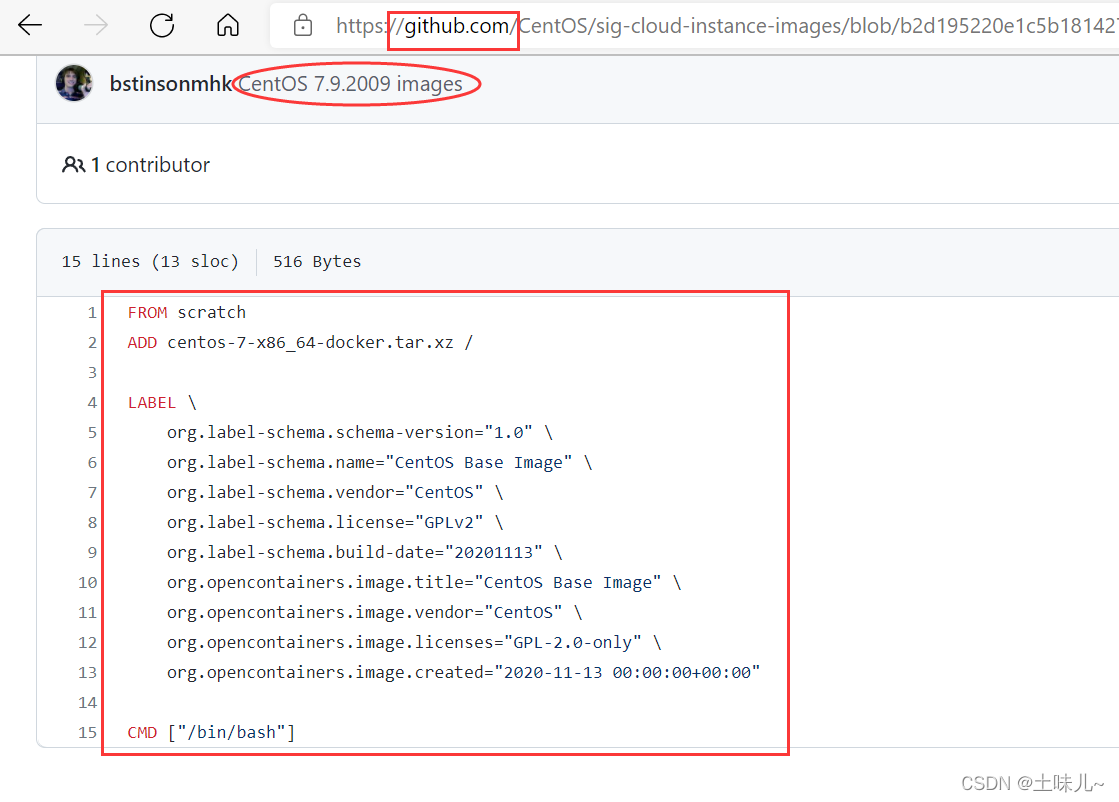Click the contributors people icon
The image size is (1119, 802).
[x=73, y=165]
